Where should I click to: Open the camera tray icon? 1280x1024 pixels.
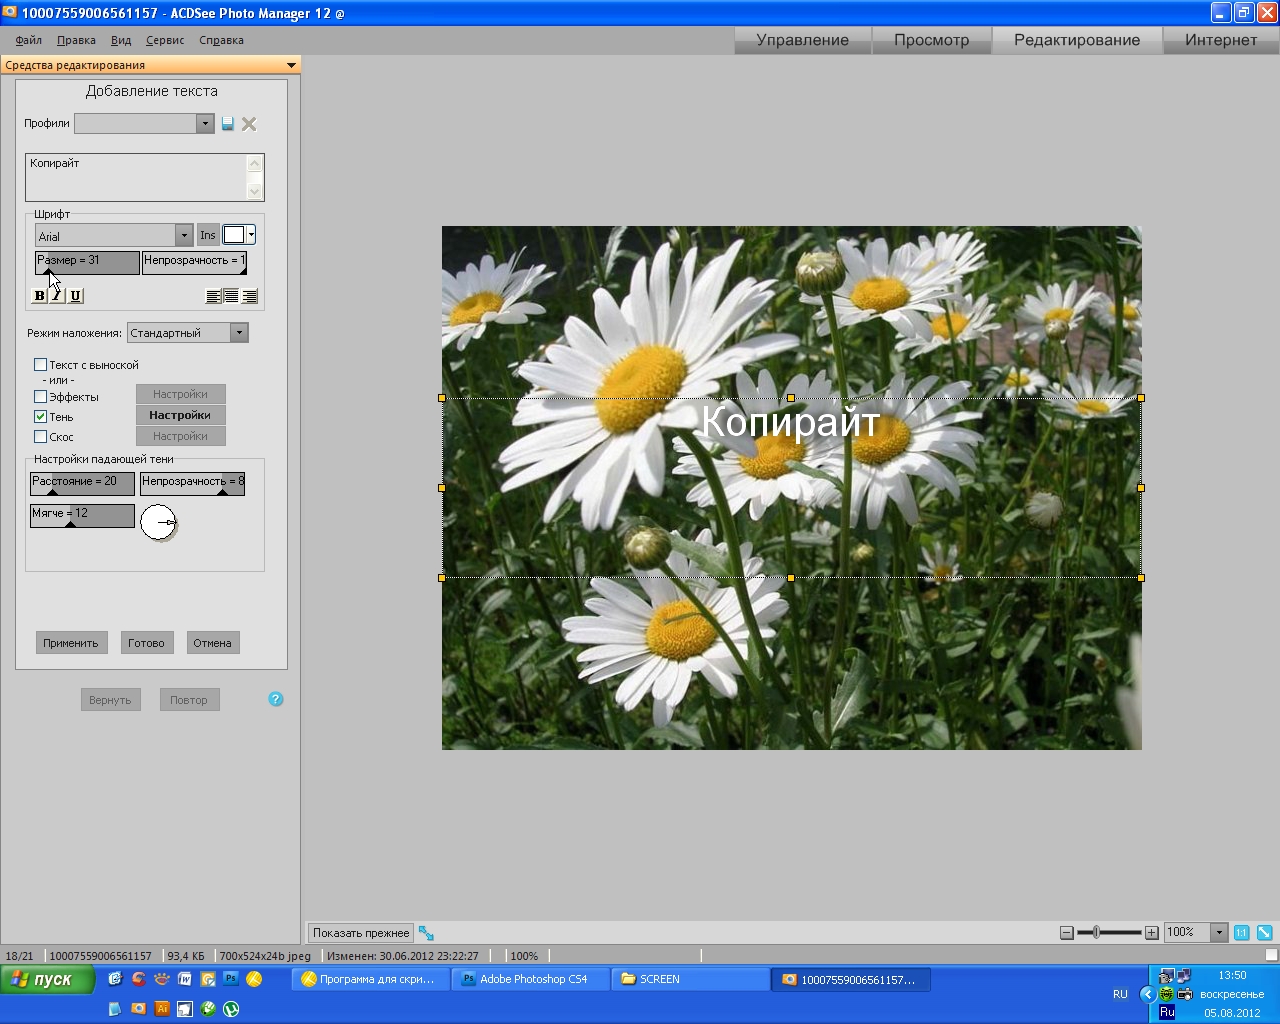coord(1185,994)
